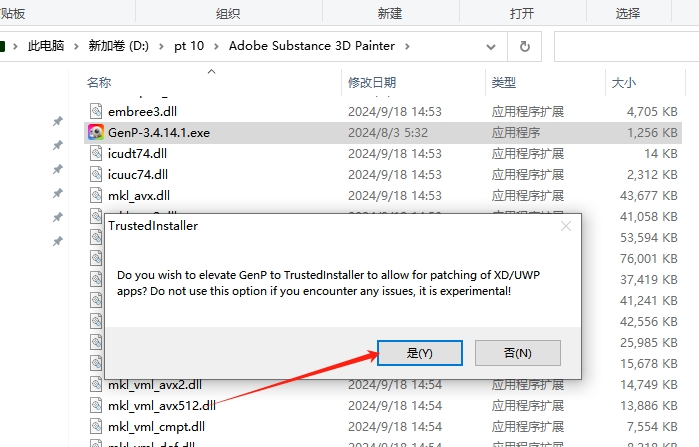
Task: Navigate to 新加卷 (D:) in the breadcrumb
Action: (118, 46)
